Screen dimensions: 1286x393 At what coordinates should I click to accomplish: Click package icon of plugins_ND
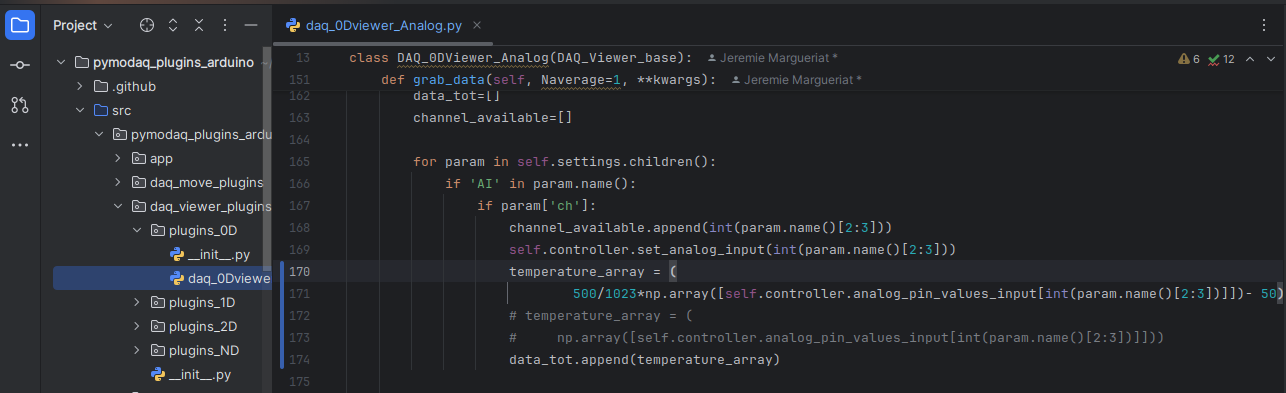click(157, 350)
